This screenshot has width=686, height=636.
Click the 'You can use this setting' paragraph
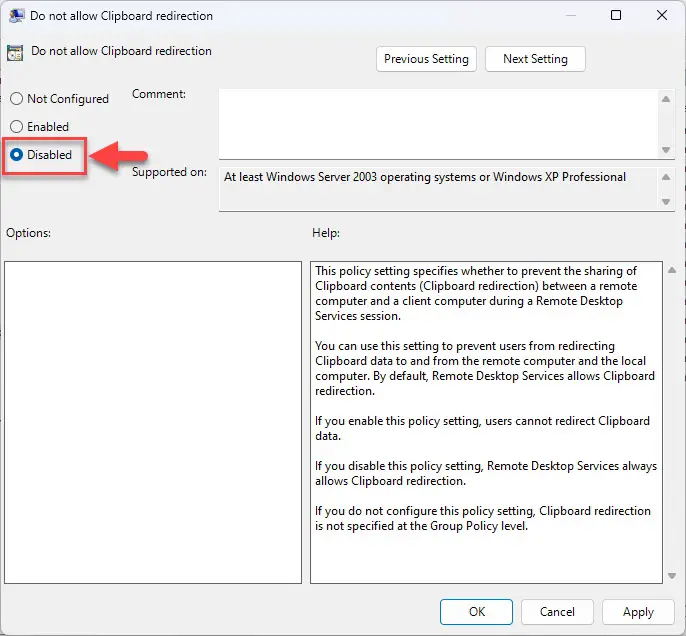(x=485, y=368)
